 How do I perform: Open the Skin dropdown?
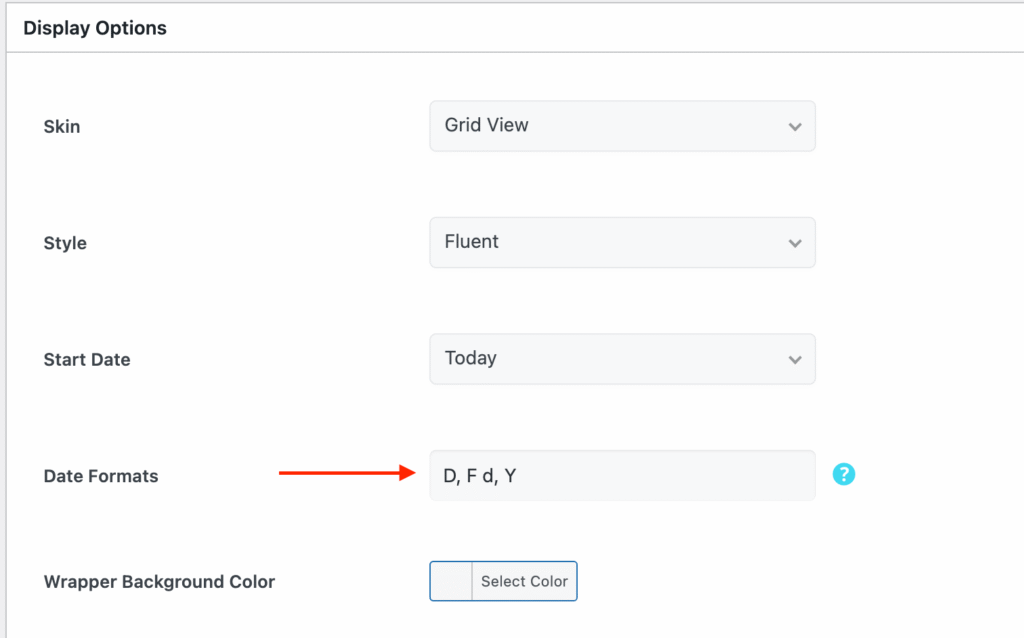coord(622,126)
